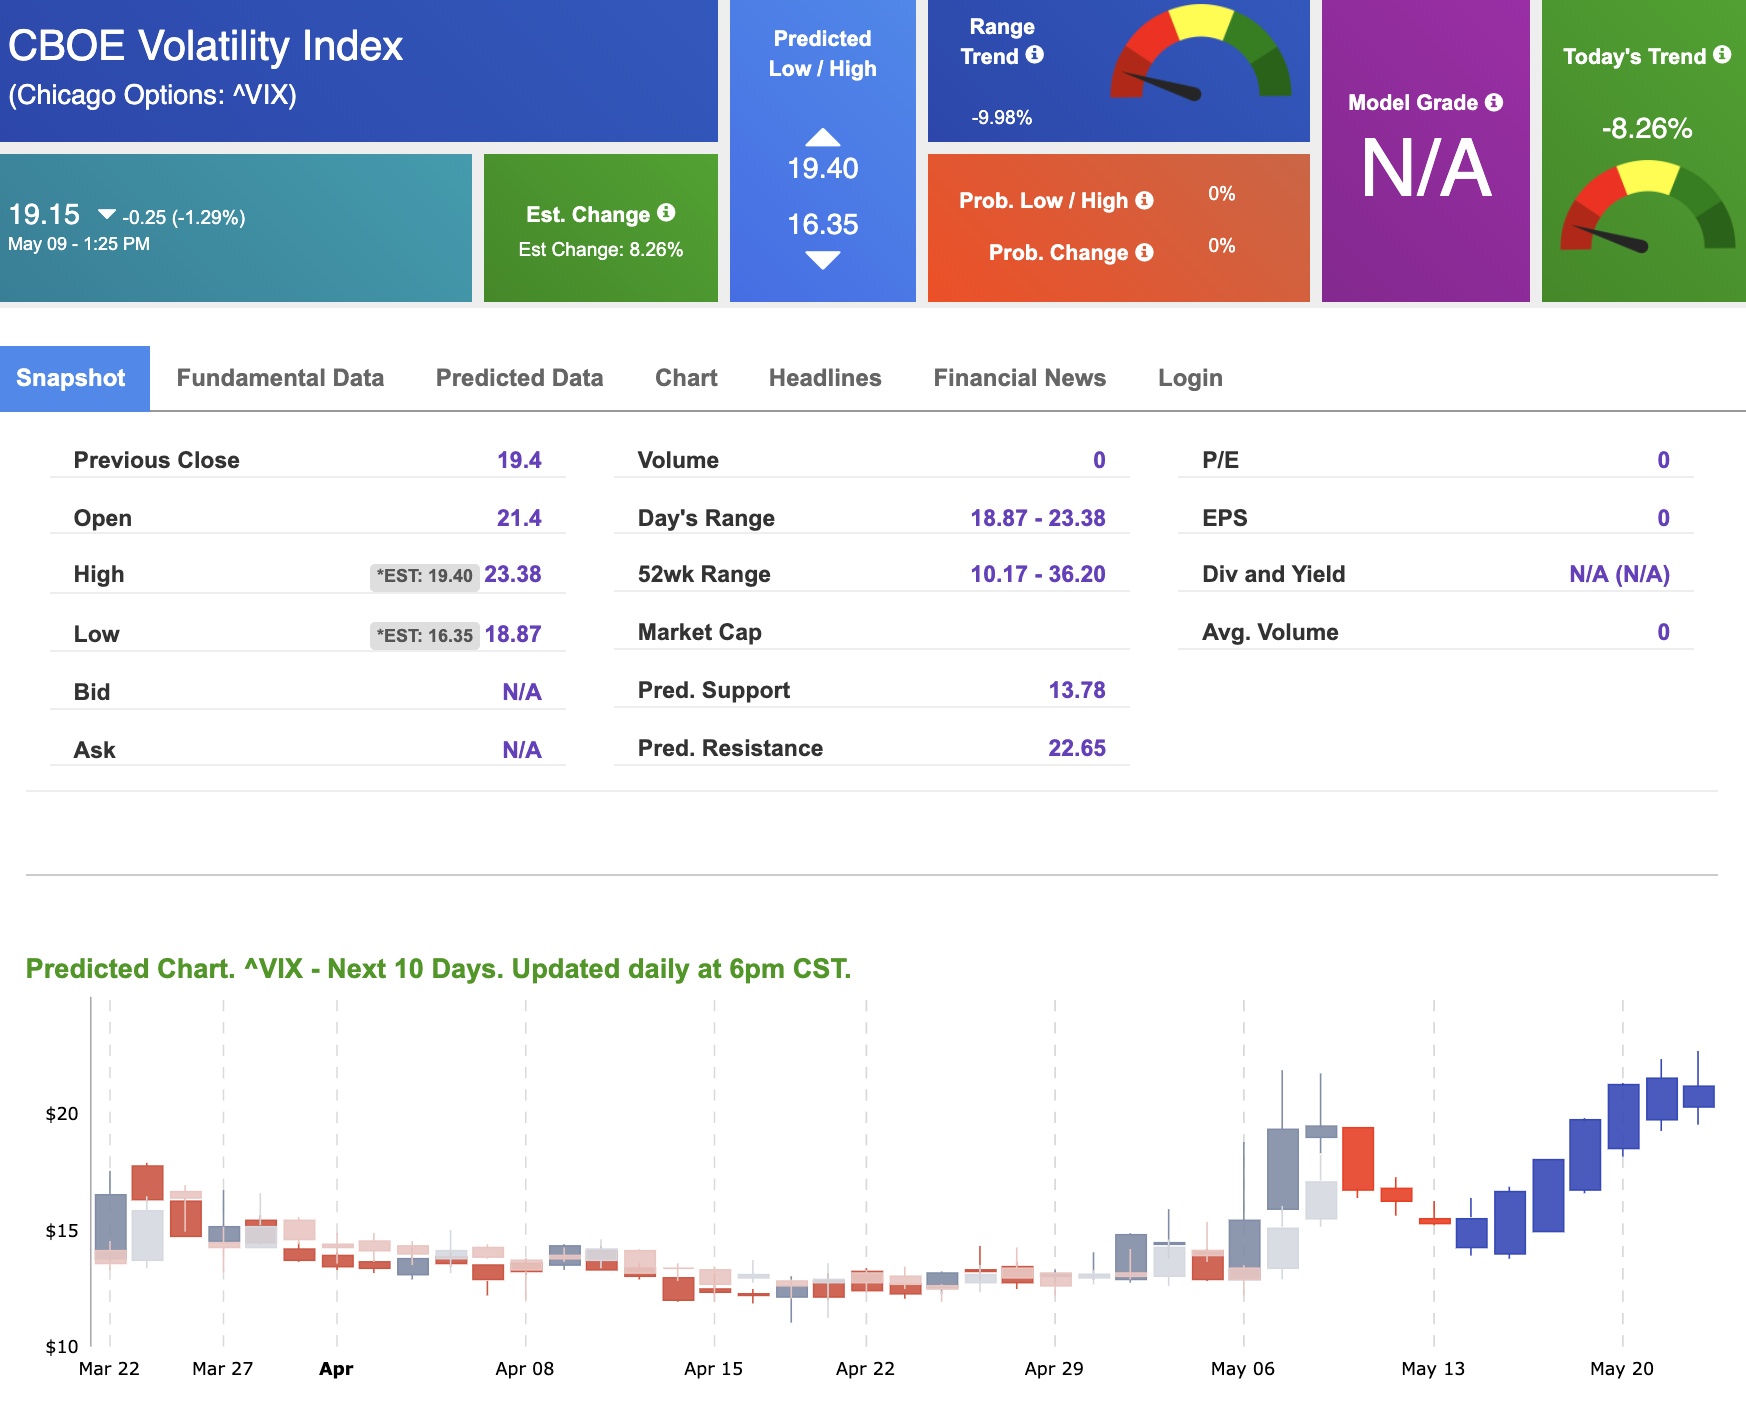1746x1402 pixels.
Task: Click the May 13 axis label
Action: click(x=1432, y=1369)
